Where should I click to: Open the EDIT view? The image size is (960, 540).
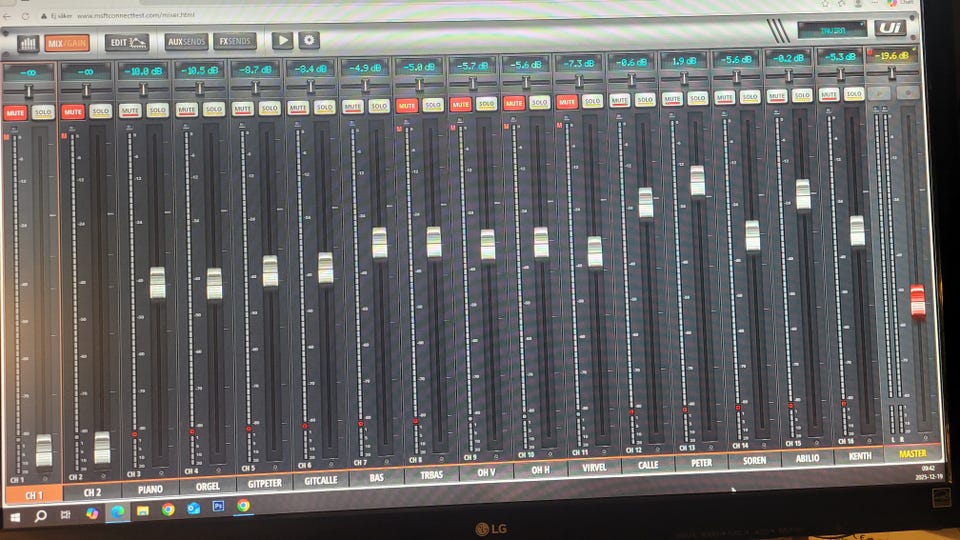pyautogui.click(x=127, y=42)
